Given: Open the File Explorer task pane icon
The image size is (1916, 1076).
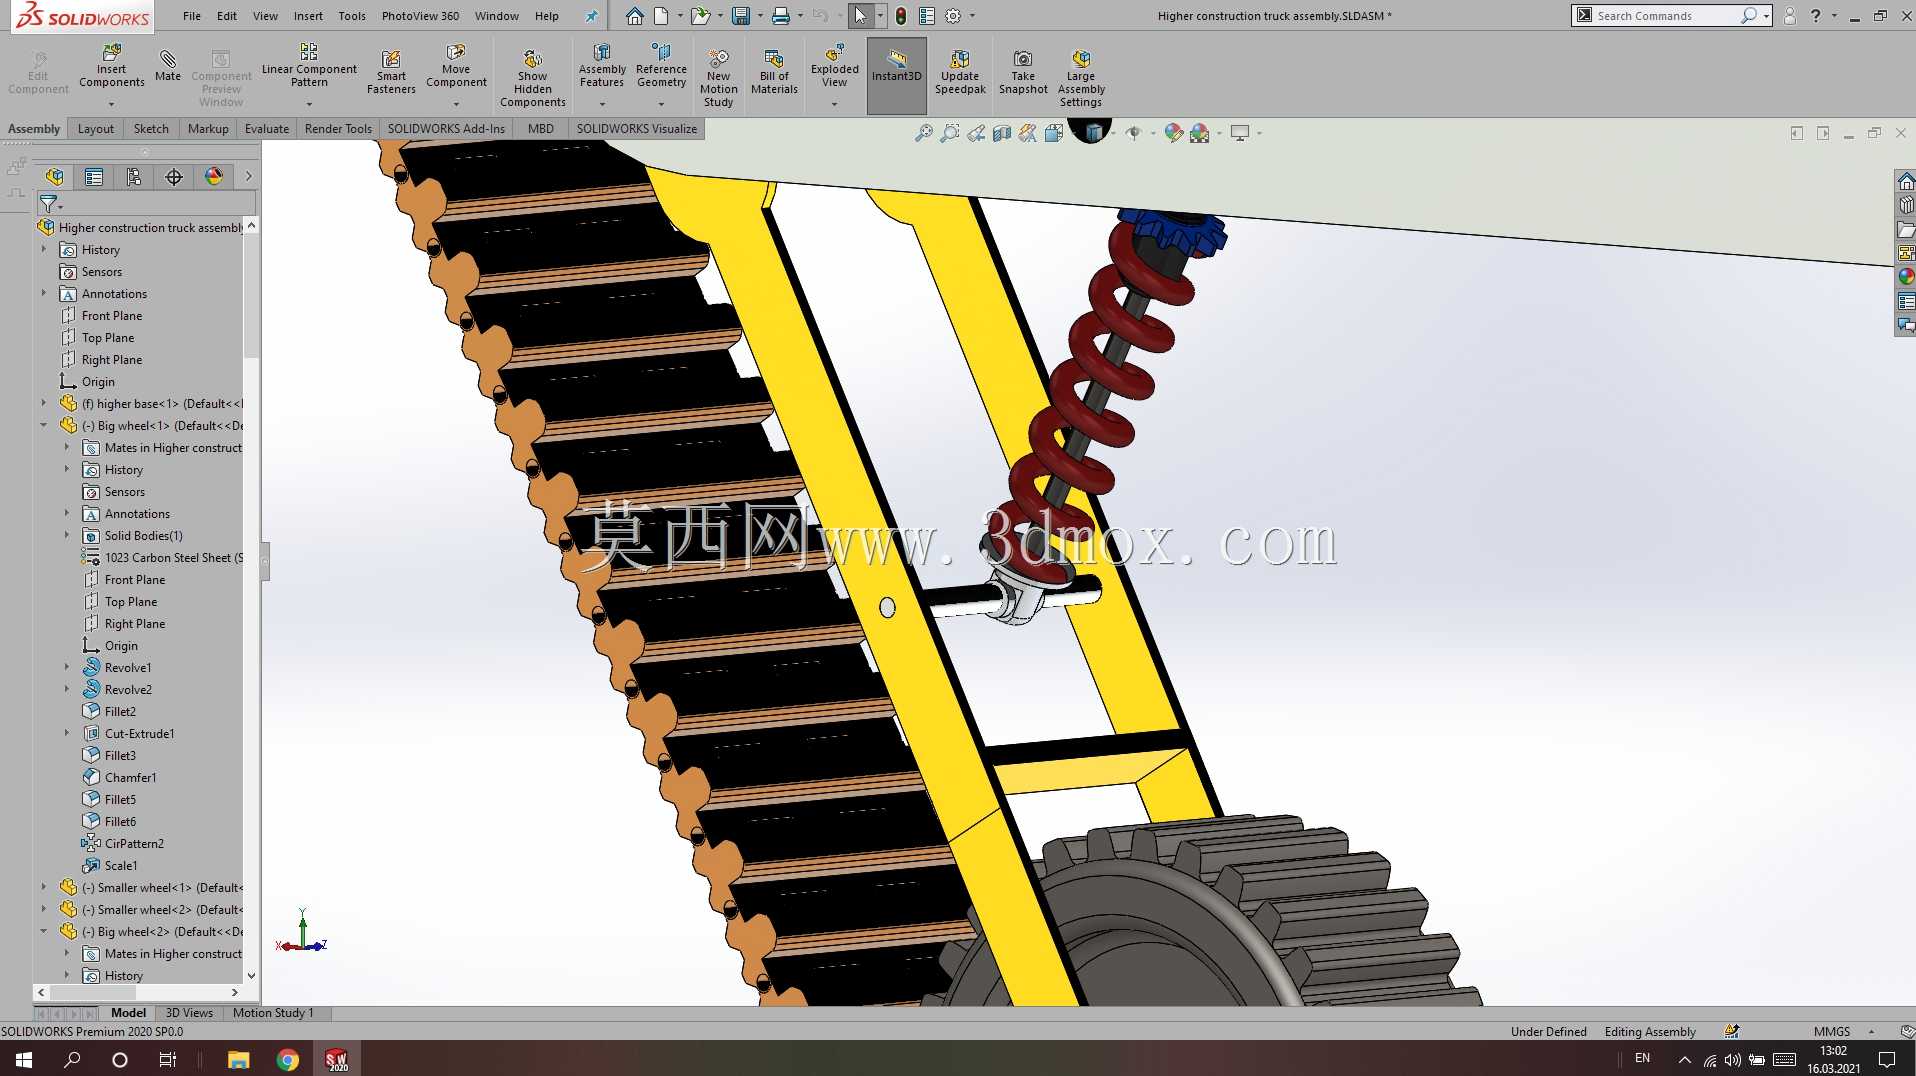Looking at the screenshot, I should pos(1906,229).
